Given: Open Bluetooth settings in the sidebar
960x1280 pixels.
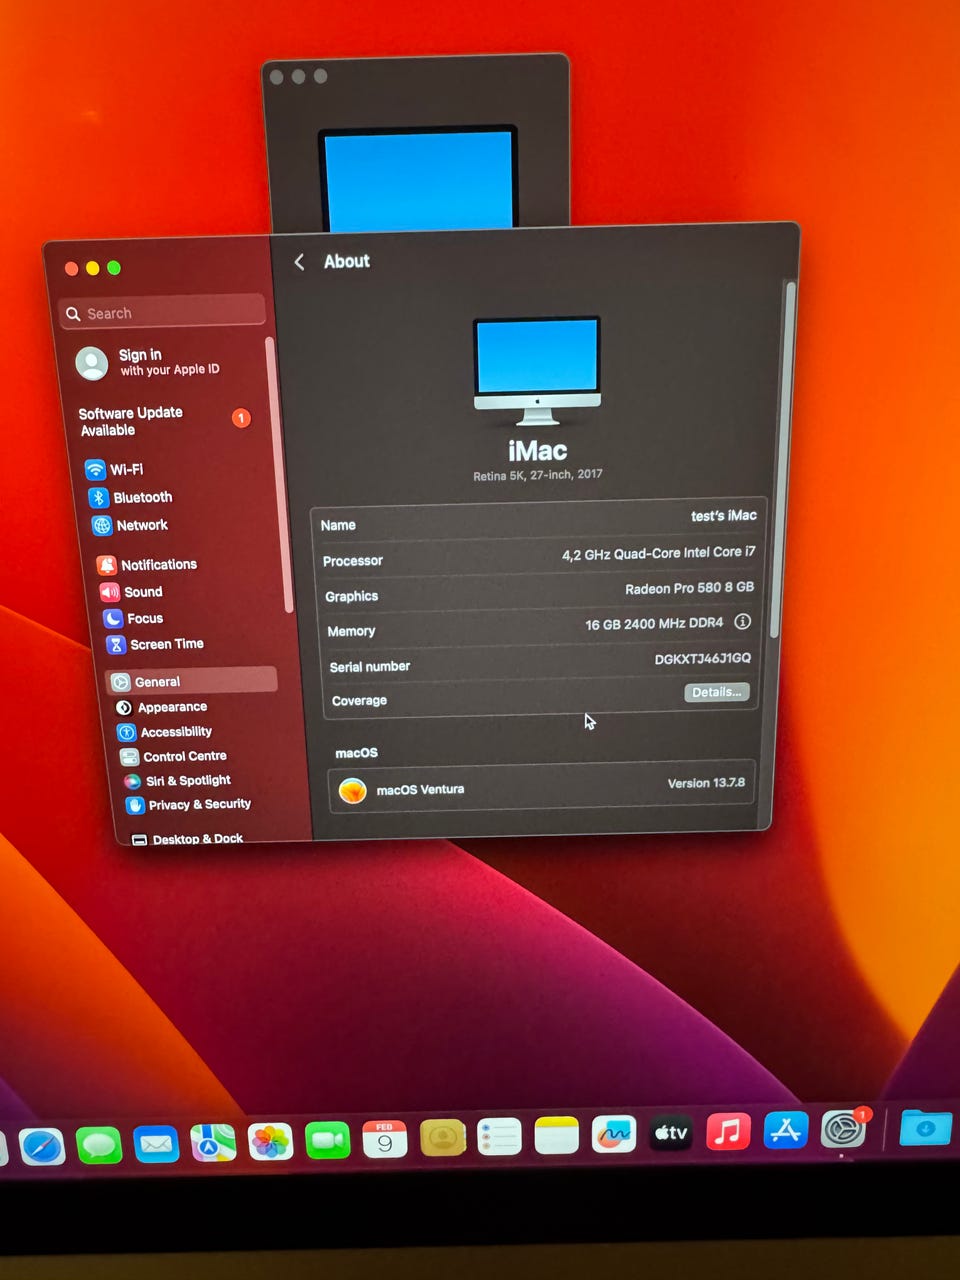Looking at the screenshot, I should 131,497.
